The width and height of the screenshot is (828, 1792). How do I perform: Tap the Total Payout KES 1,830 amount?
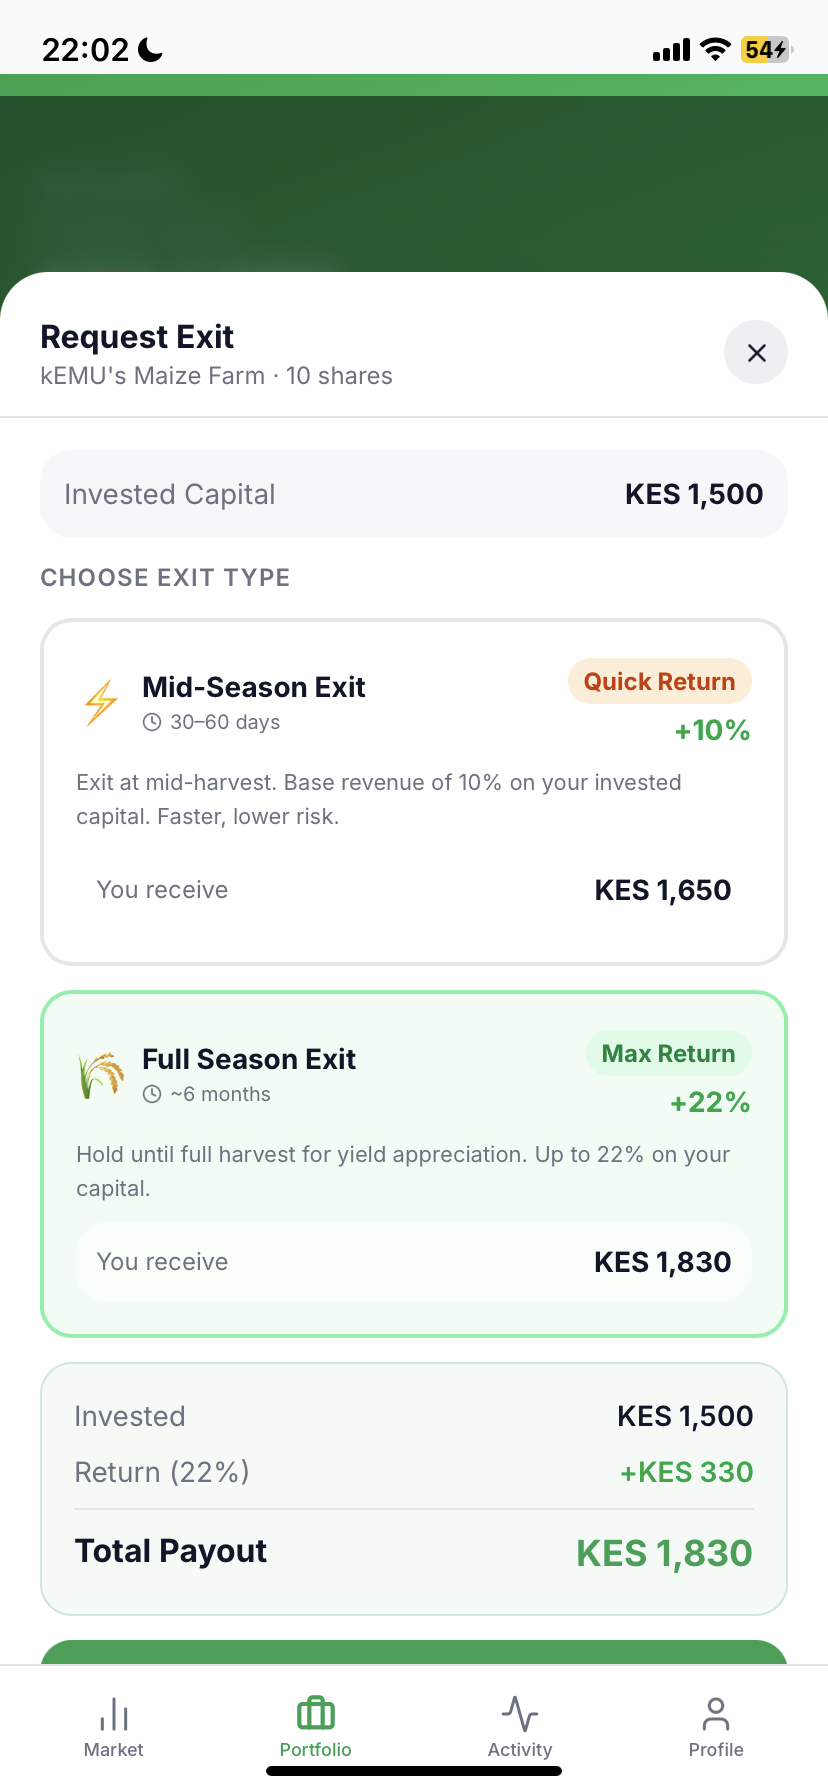pyautogui.click(x=664, y=1553)
